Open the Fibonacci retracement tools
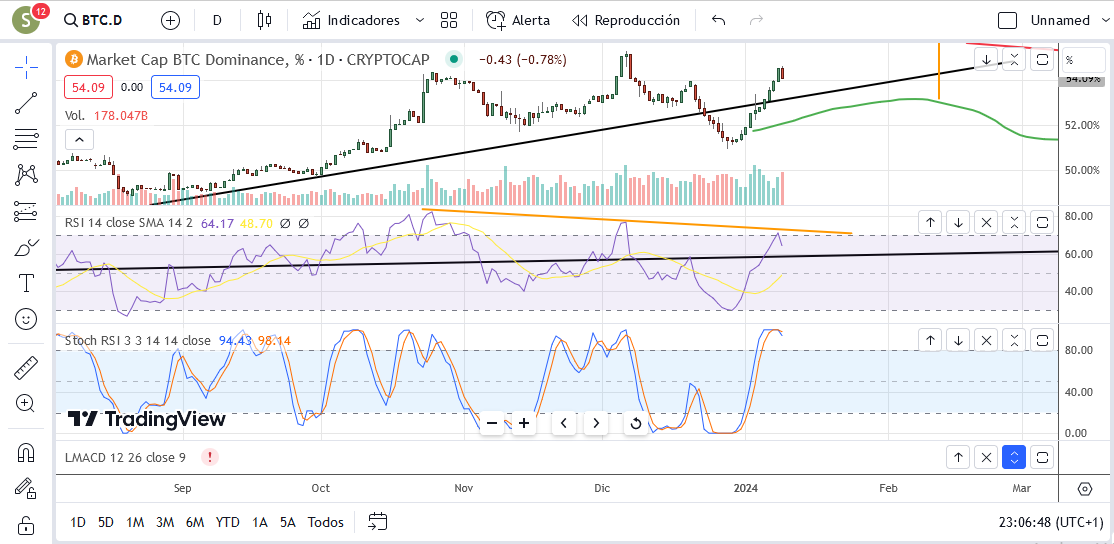The height and width of the screenshot is (544, 1114). pyautogui.click(x=26, y=138)
